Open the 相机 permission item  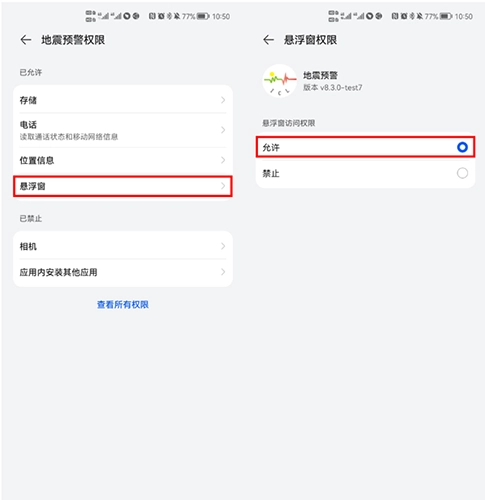pos(123,246)
